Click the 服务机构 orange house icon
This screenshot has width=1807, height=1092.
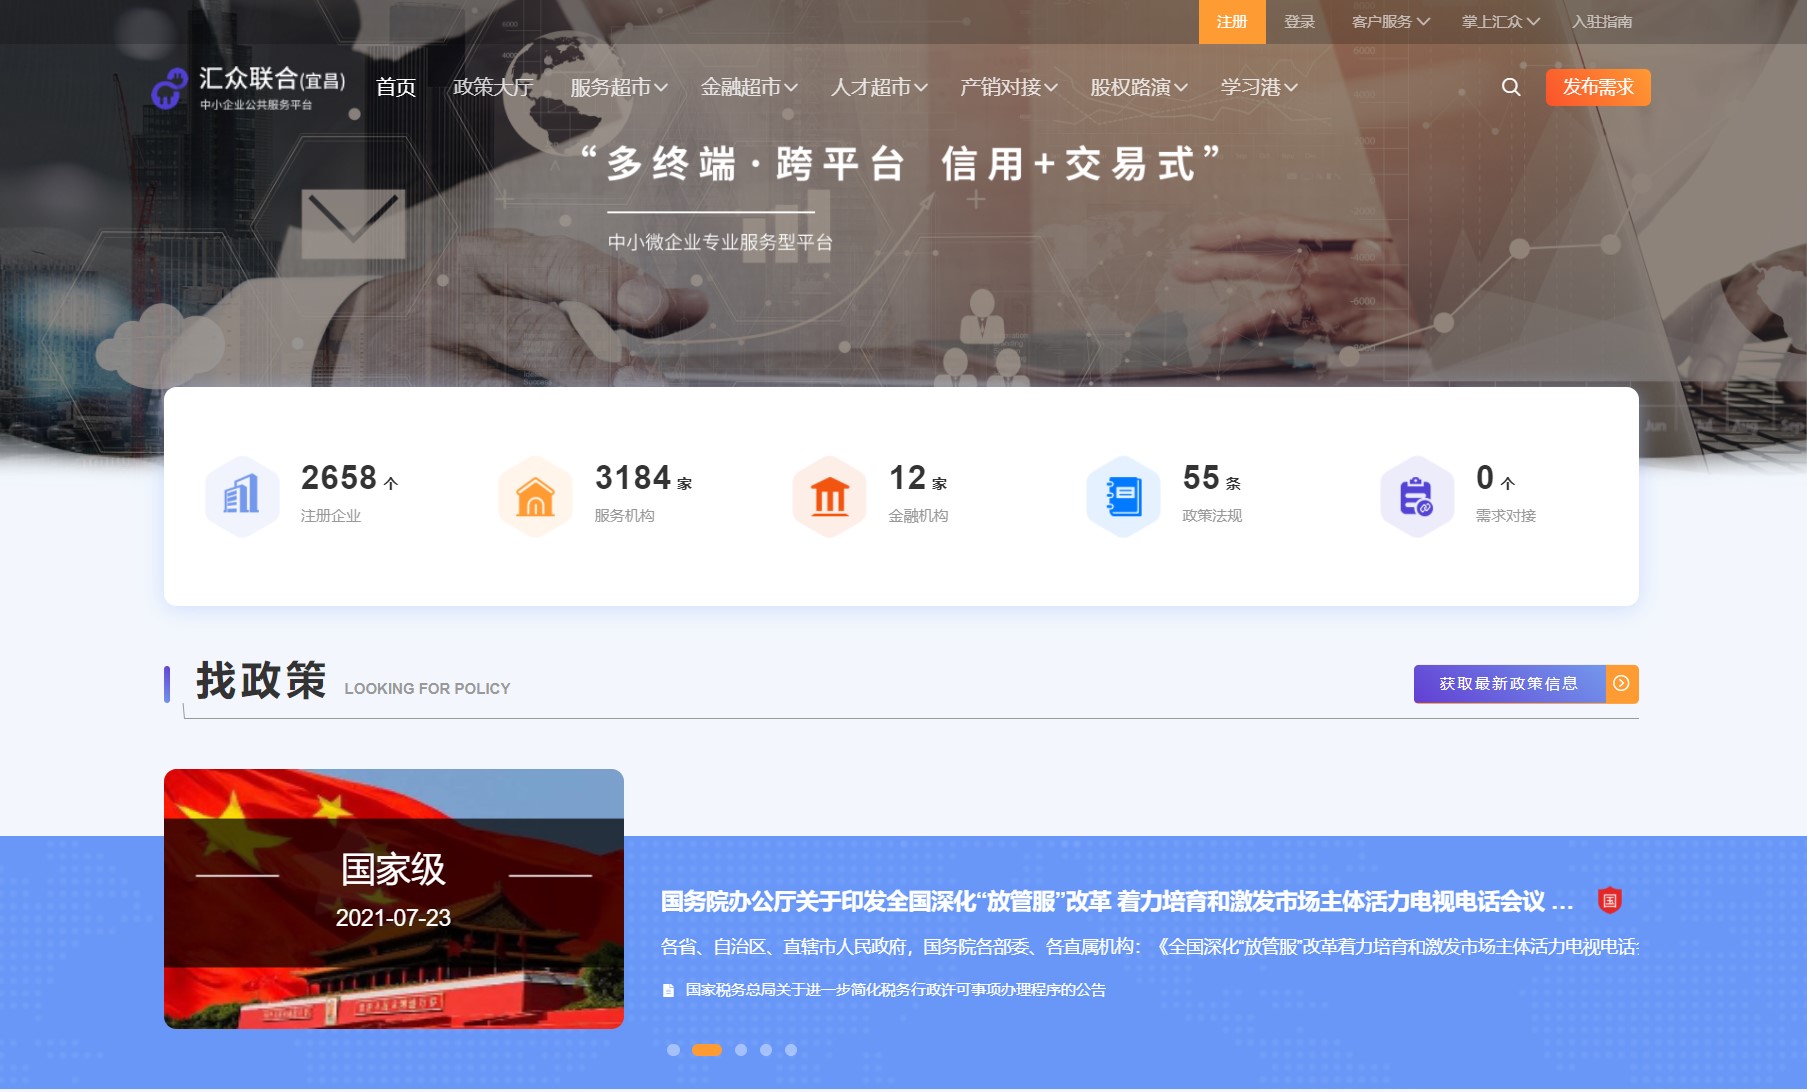(535, 496)
